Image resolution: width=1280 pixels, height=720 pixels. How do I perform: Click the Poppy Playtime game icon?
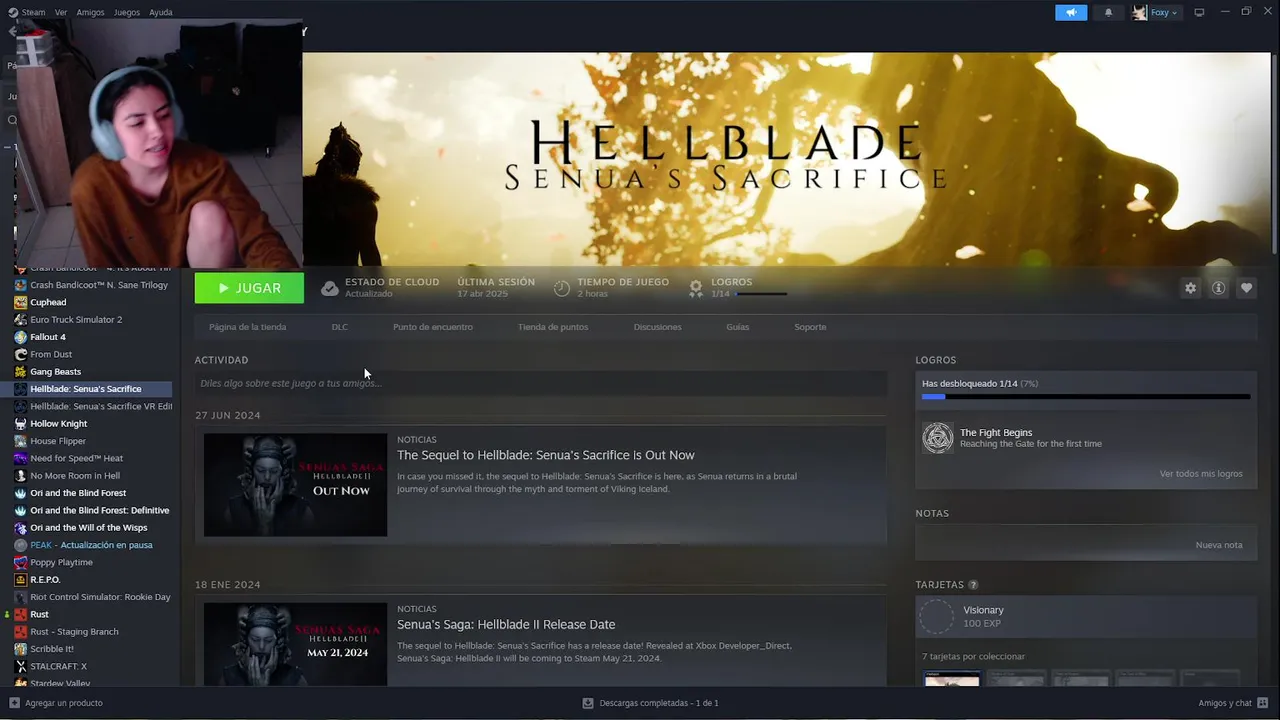click(21, 562)
